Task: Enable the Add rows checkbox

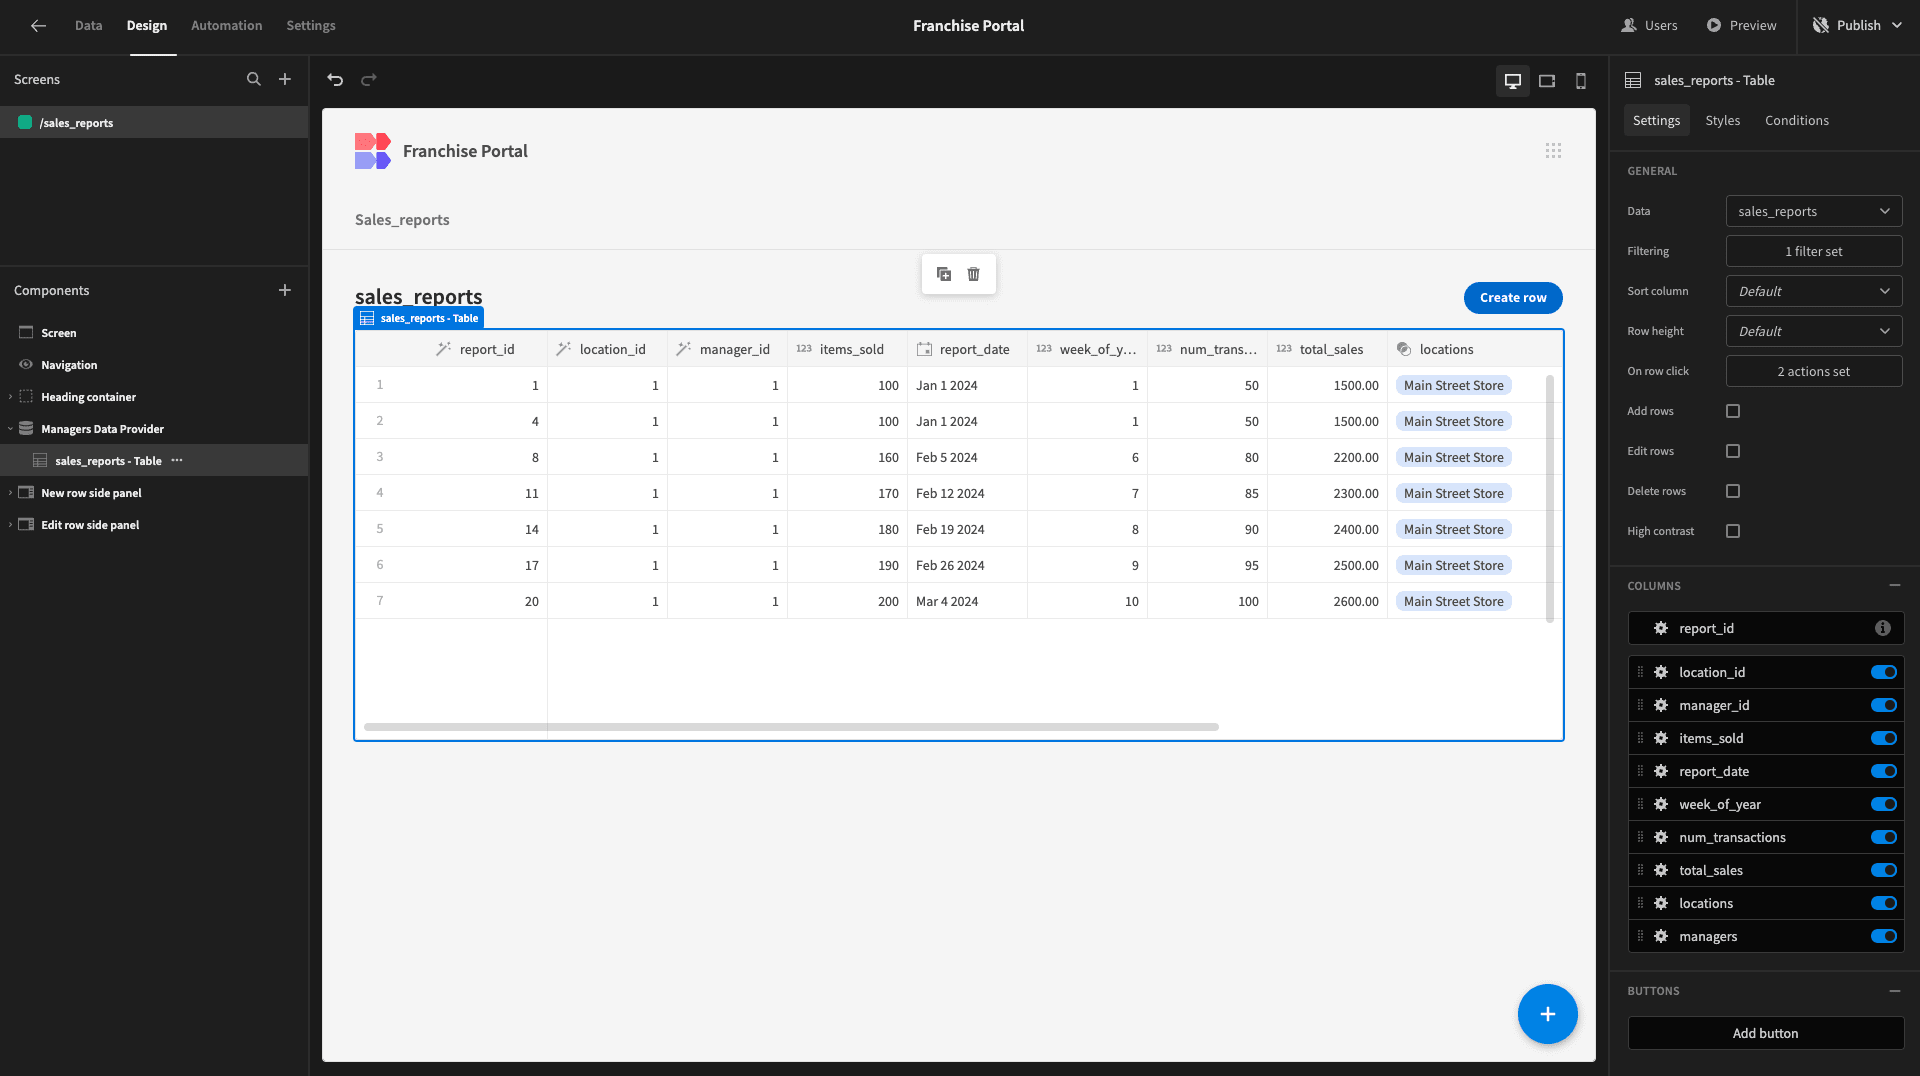Action: tap(1733, 411)
